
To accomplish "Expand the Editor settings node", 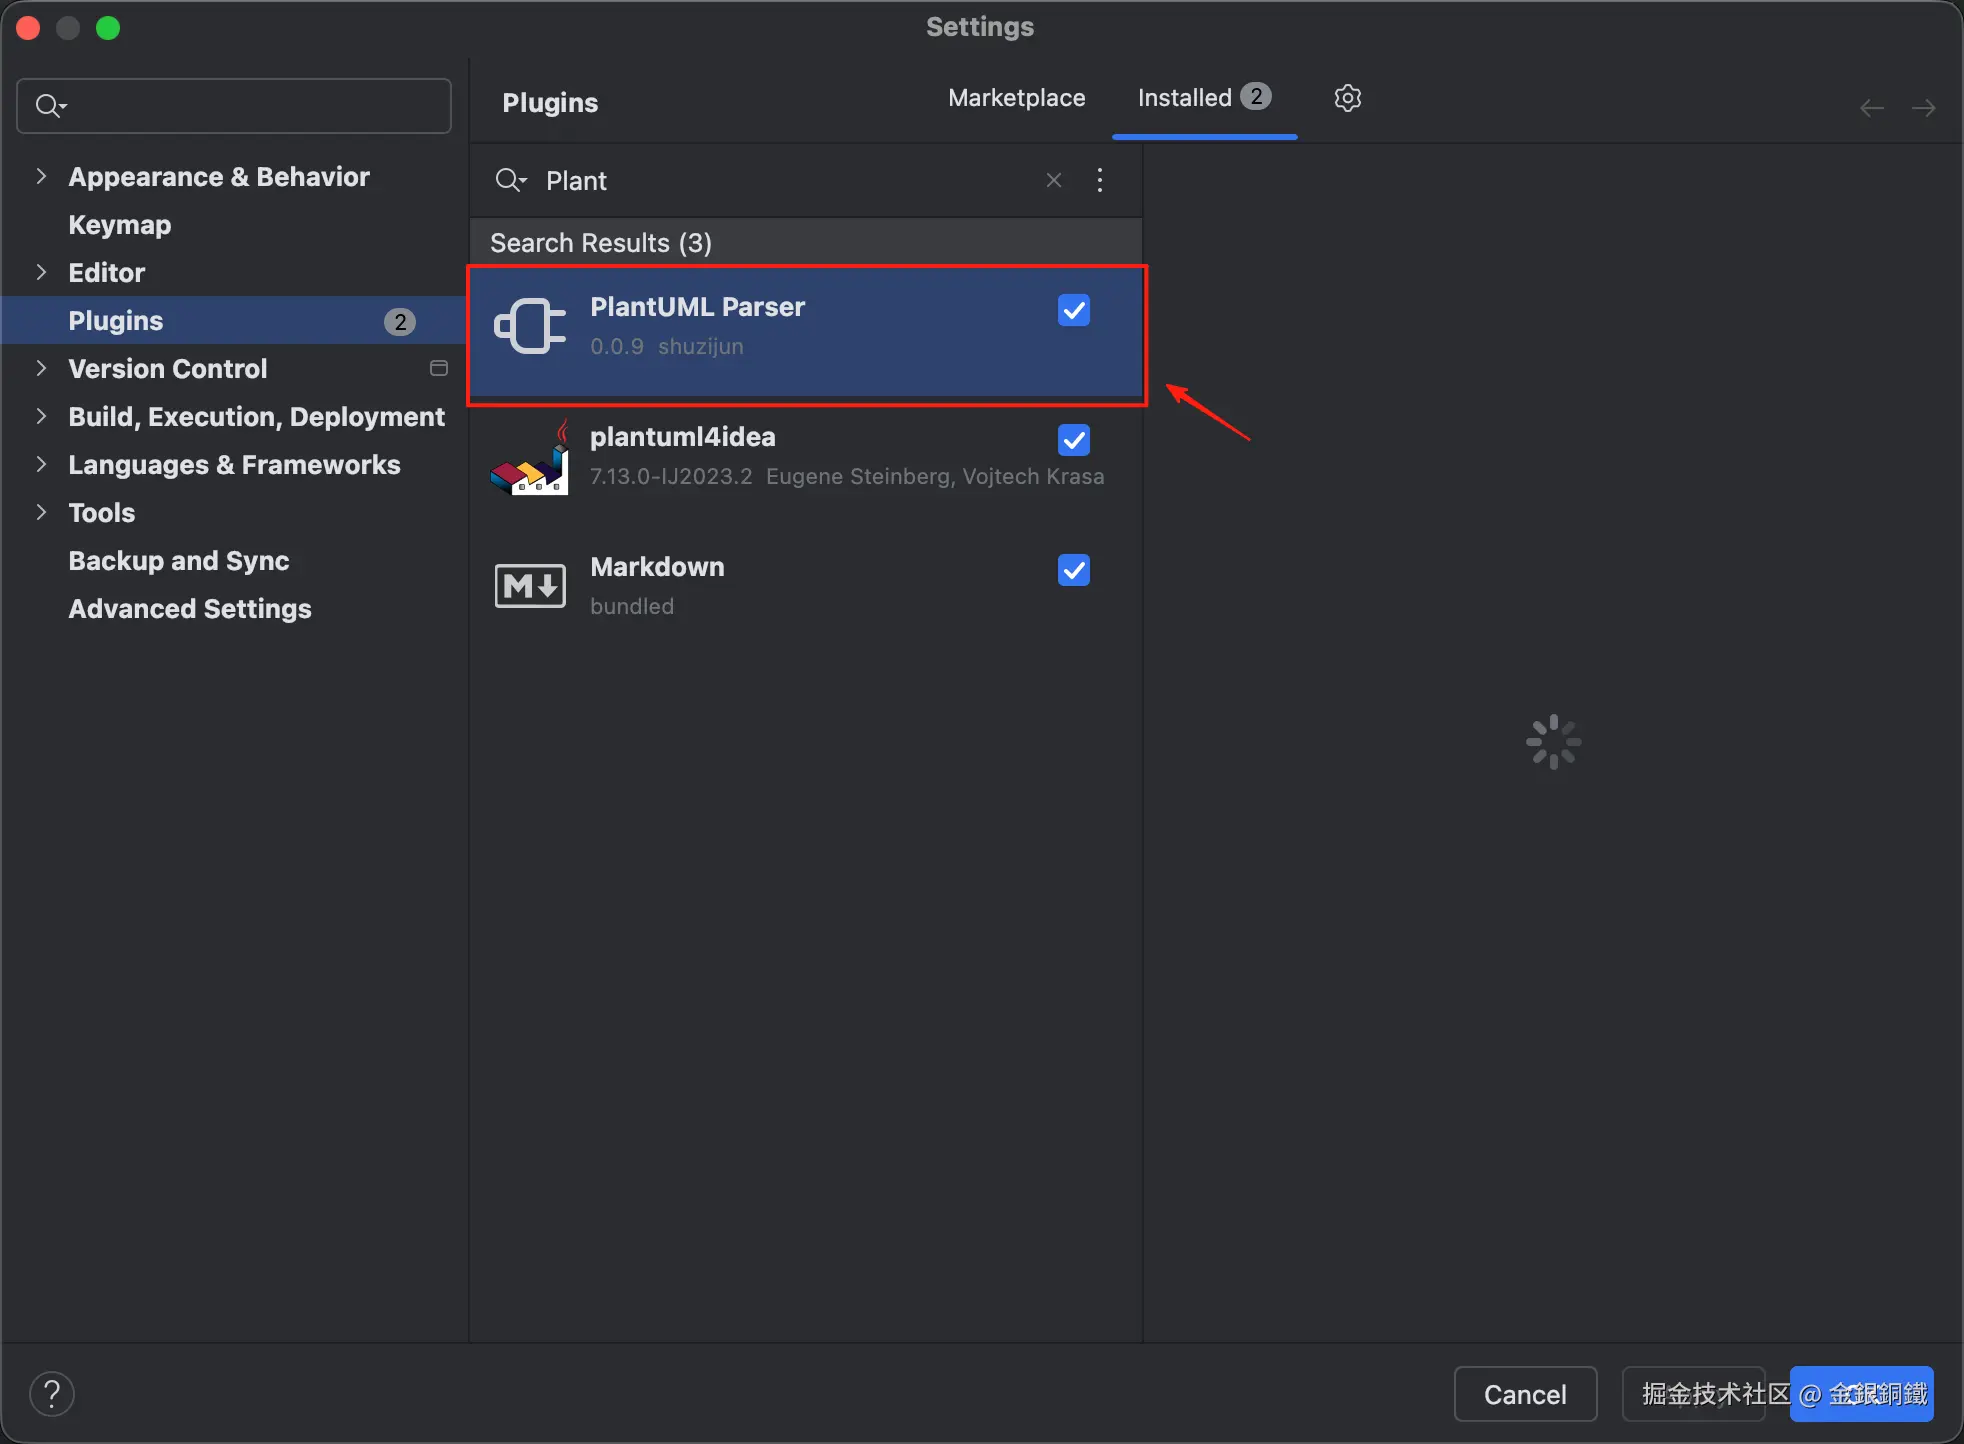I will tap(41, 272).
